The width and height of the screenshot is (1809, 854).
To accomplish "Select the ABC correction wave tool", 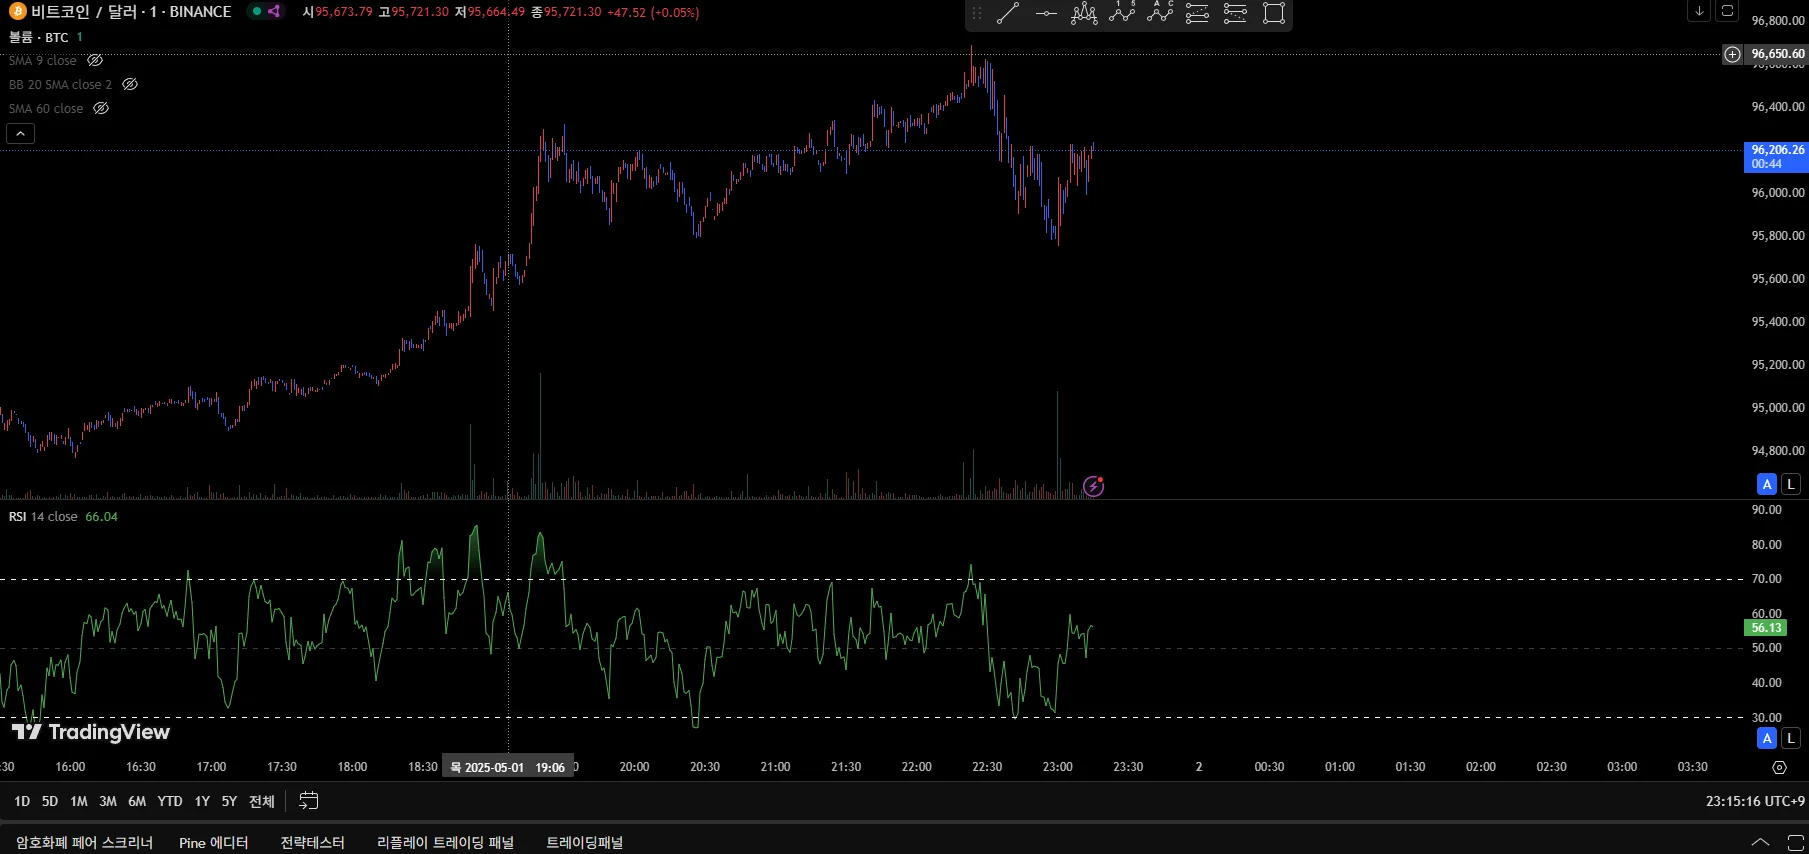I will tap(1160, 13).
